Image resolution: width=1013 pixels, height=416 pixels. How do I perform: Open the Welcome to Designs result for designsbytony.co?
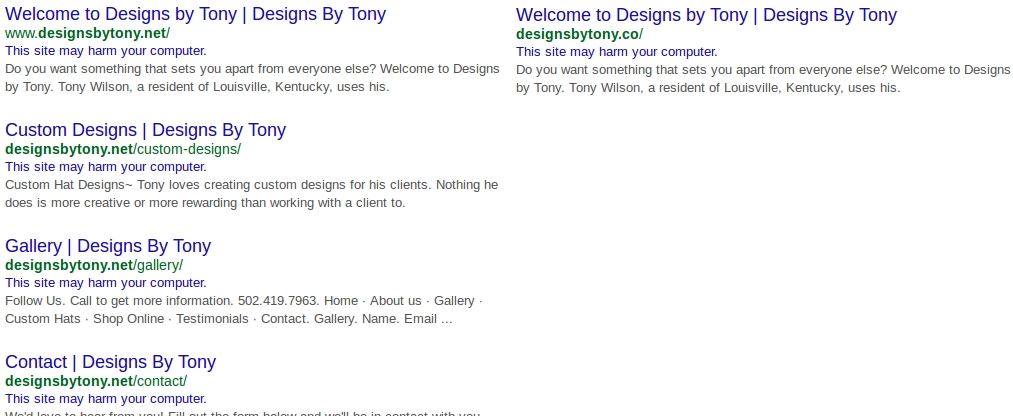[x=706, y=15]
